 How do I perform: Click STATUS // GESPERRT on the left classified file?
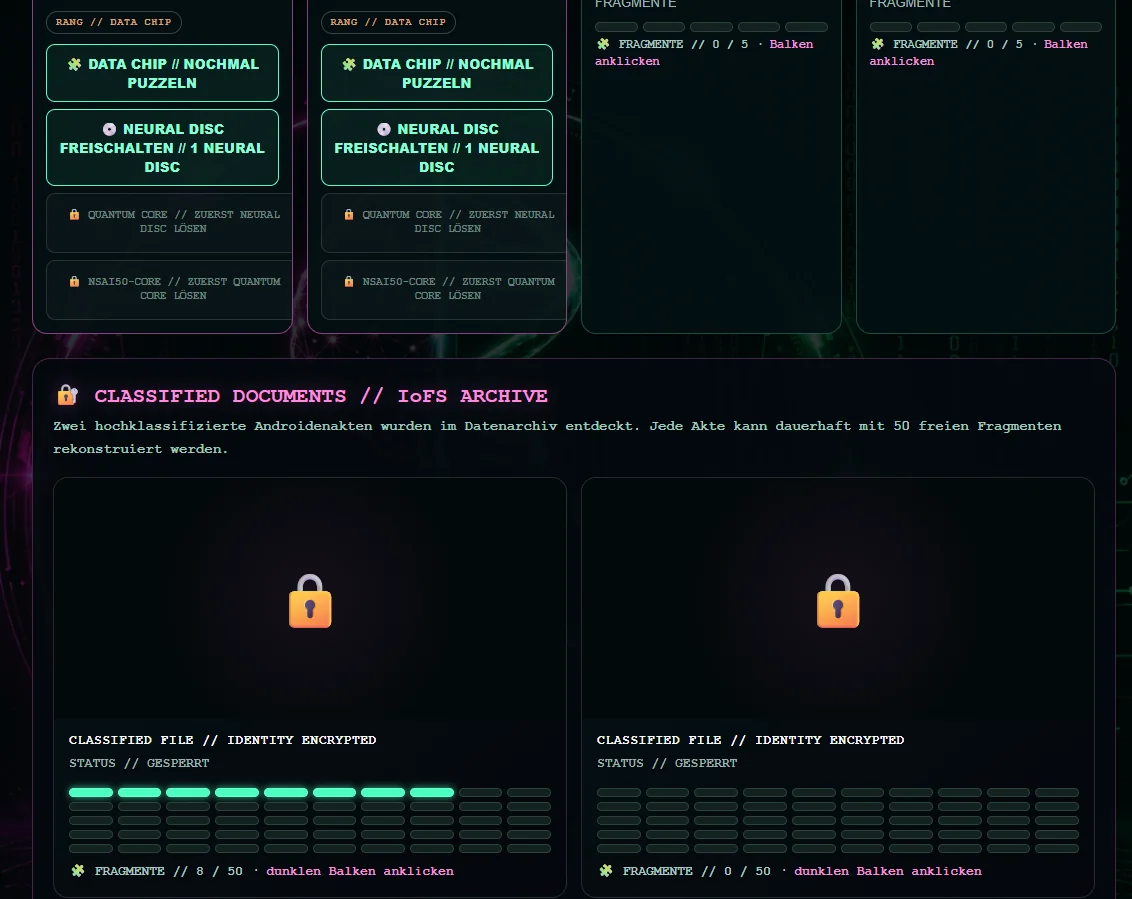coord(139,763)
